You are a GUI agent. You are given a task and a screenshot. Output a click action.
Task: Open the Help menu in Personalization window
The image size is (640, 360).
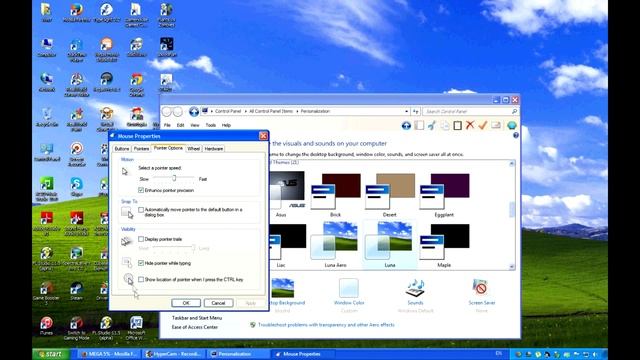226,125
